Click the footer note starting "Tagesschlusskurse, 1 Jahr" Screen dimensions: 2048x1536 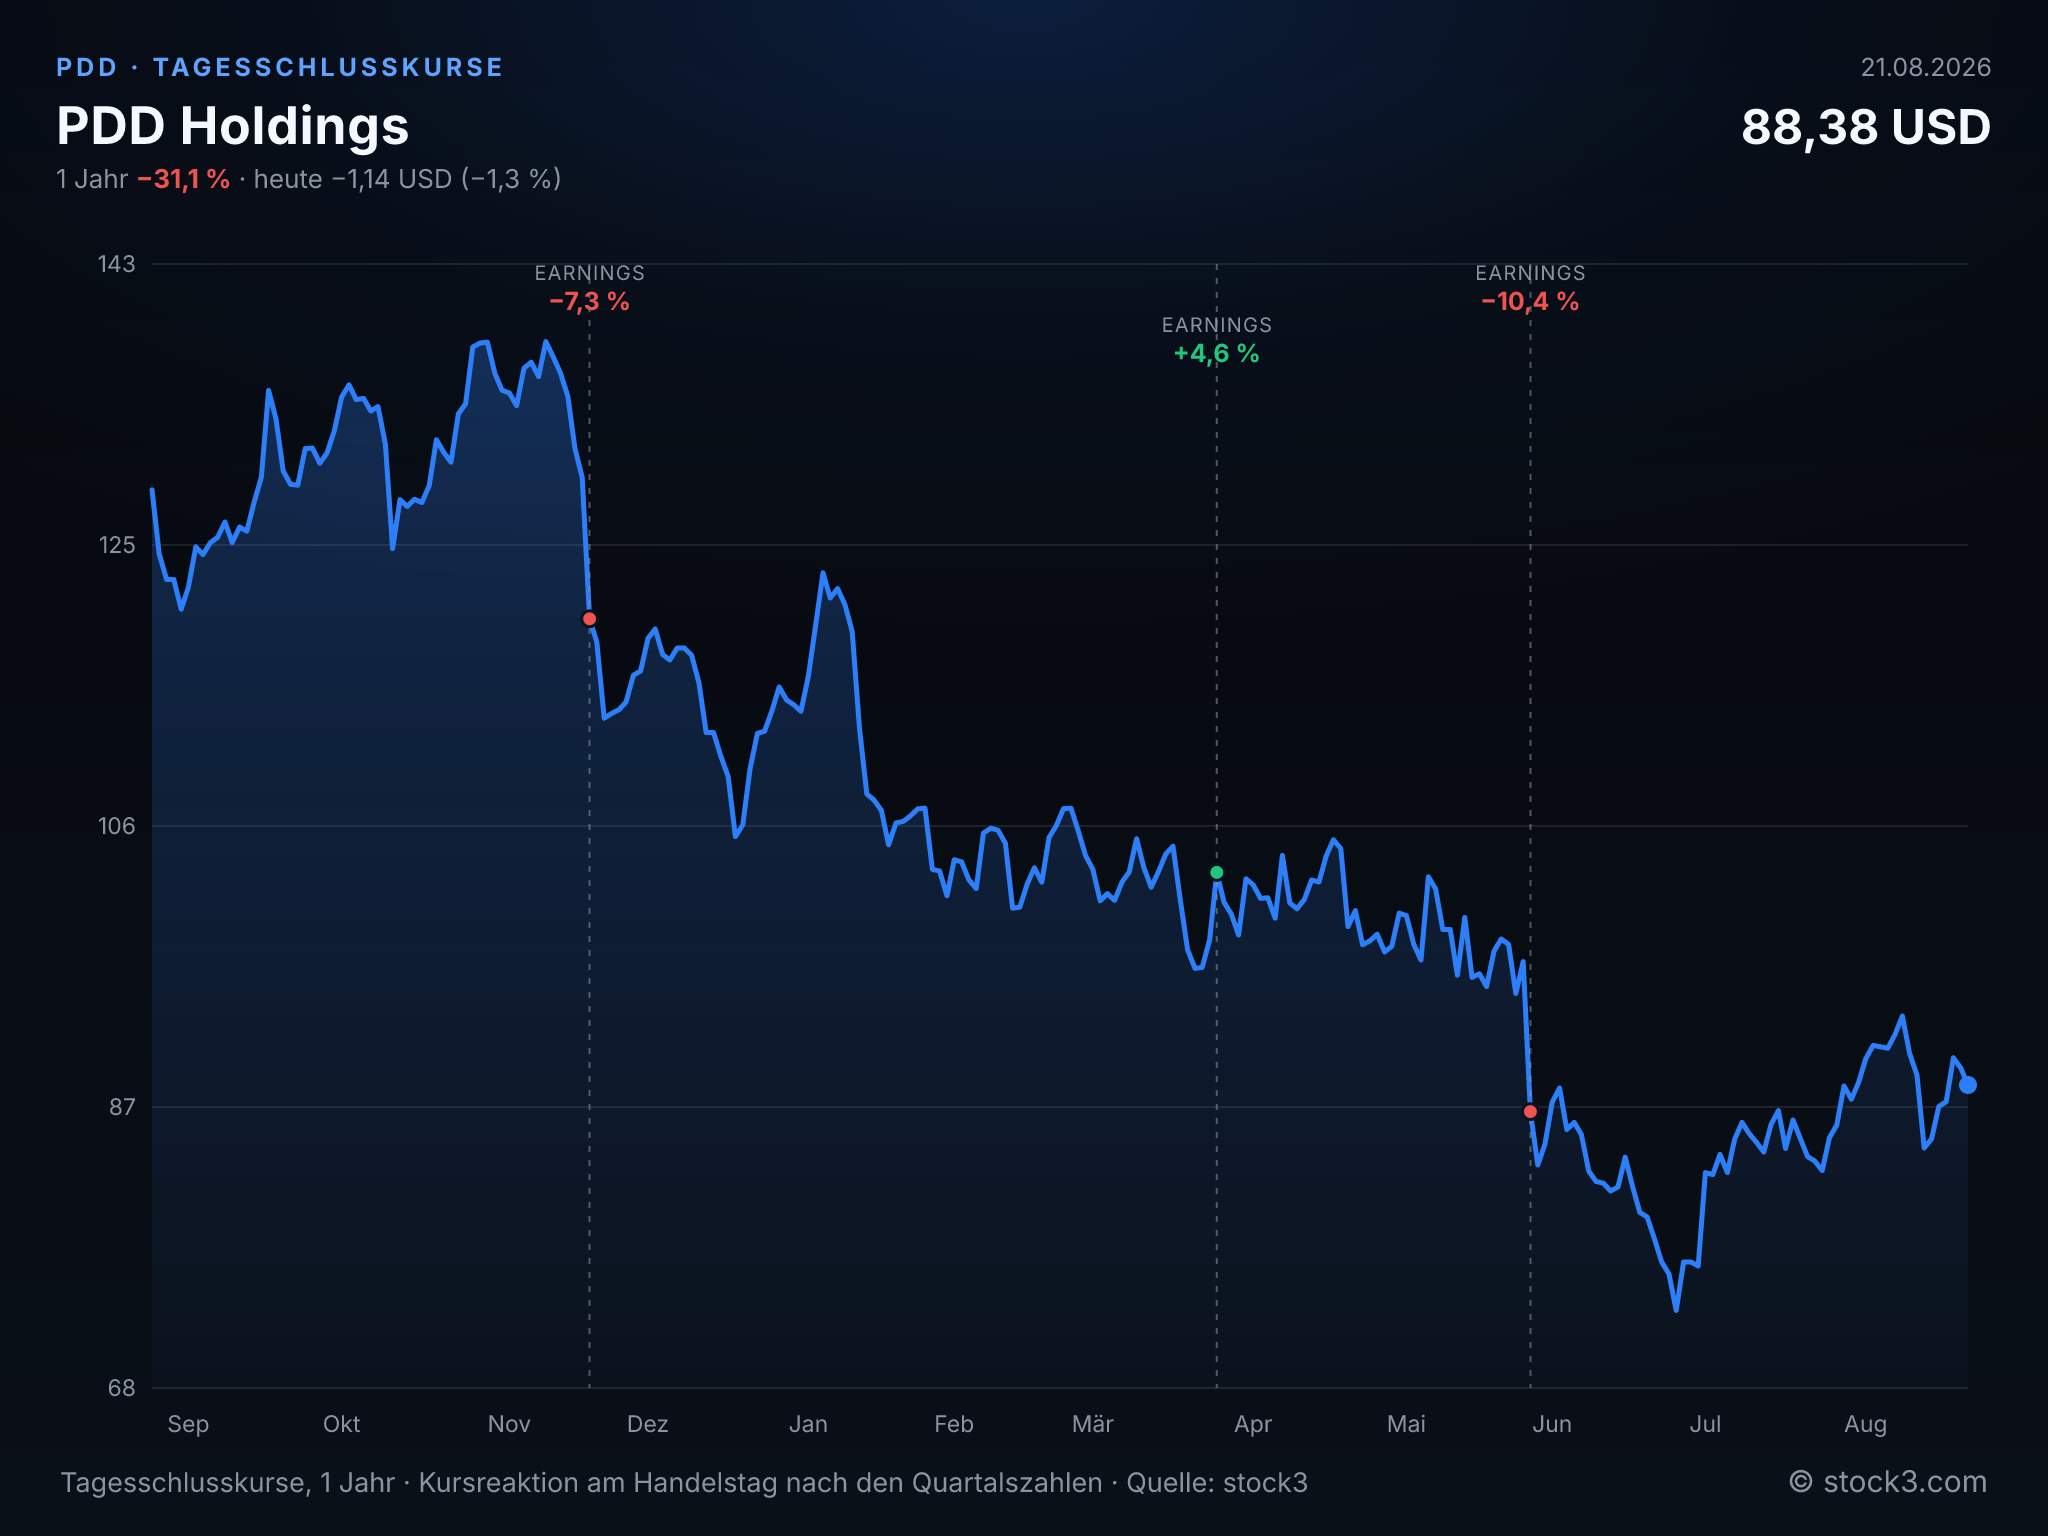tap(684, 1483)
